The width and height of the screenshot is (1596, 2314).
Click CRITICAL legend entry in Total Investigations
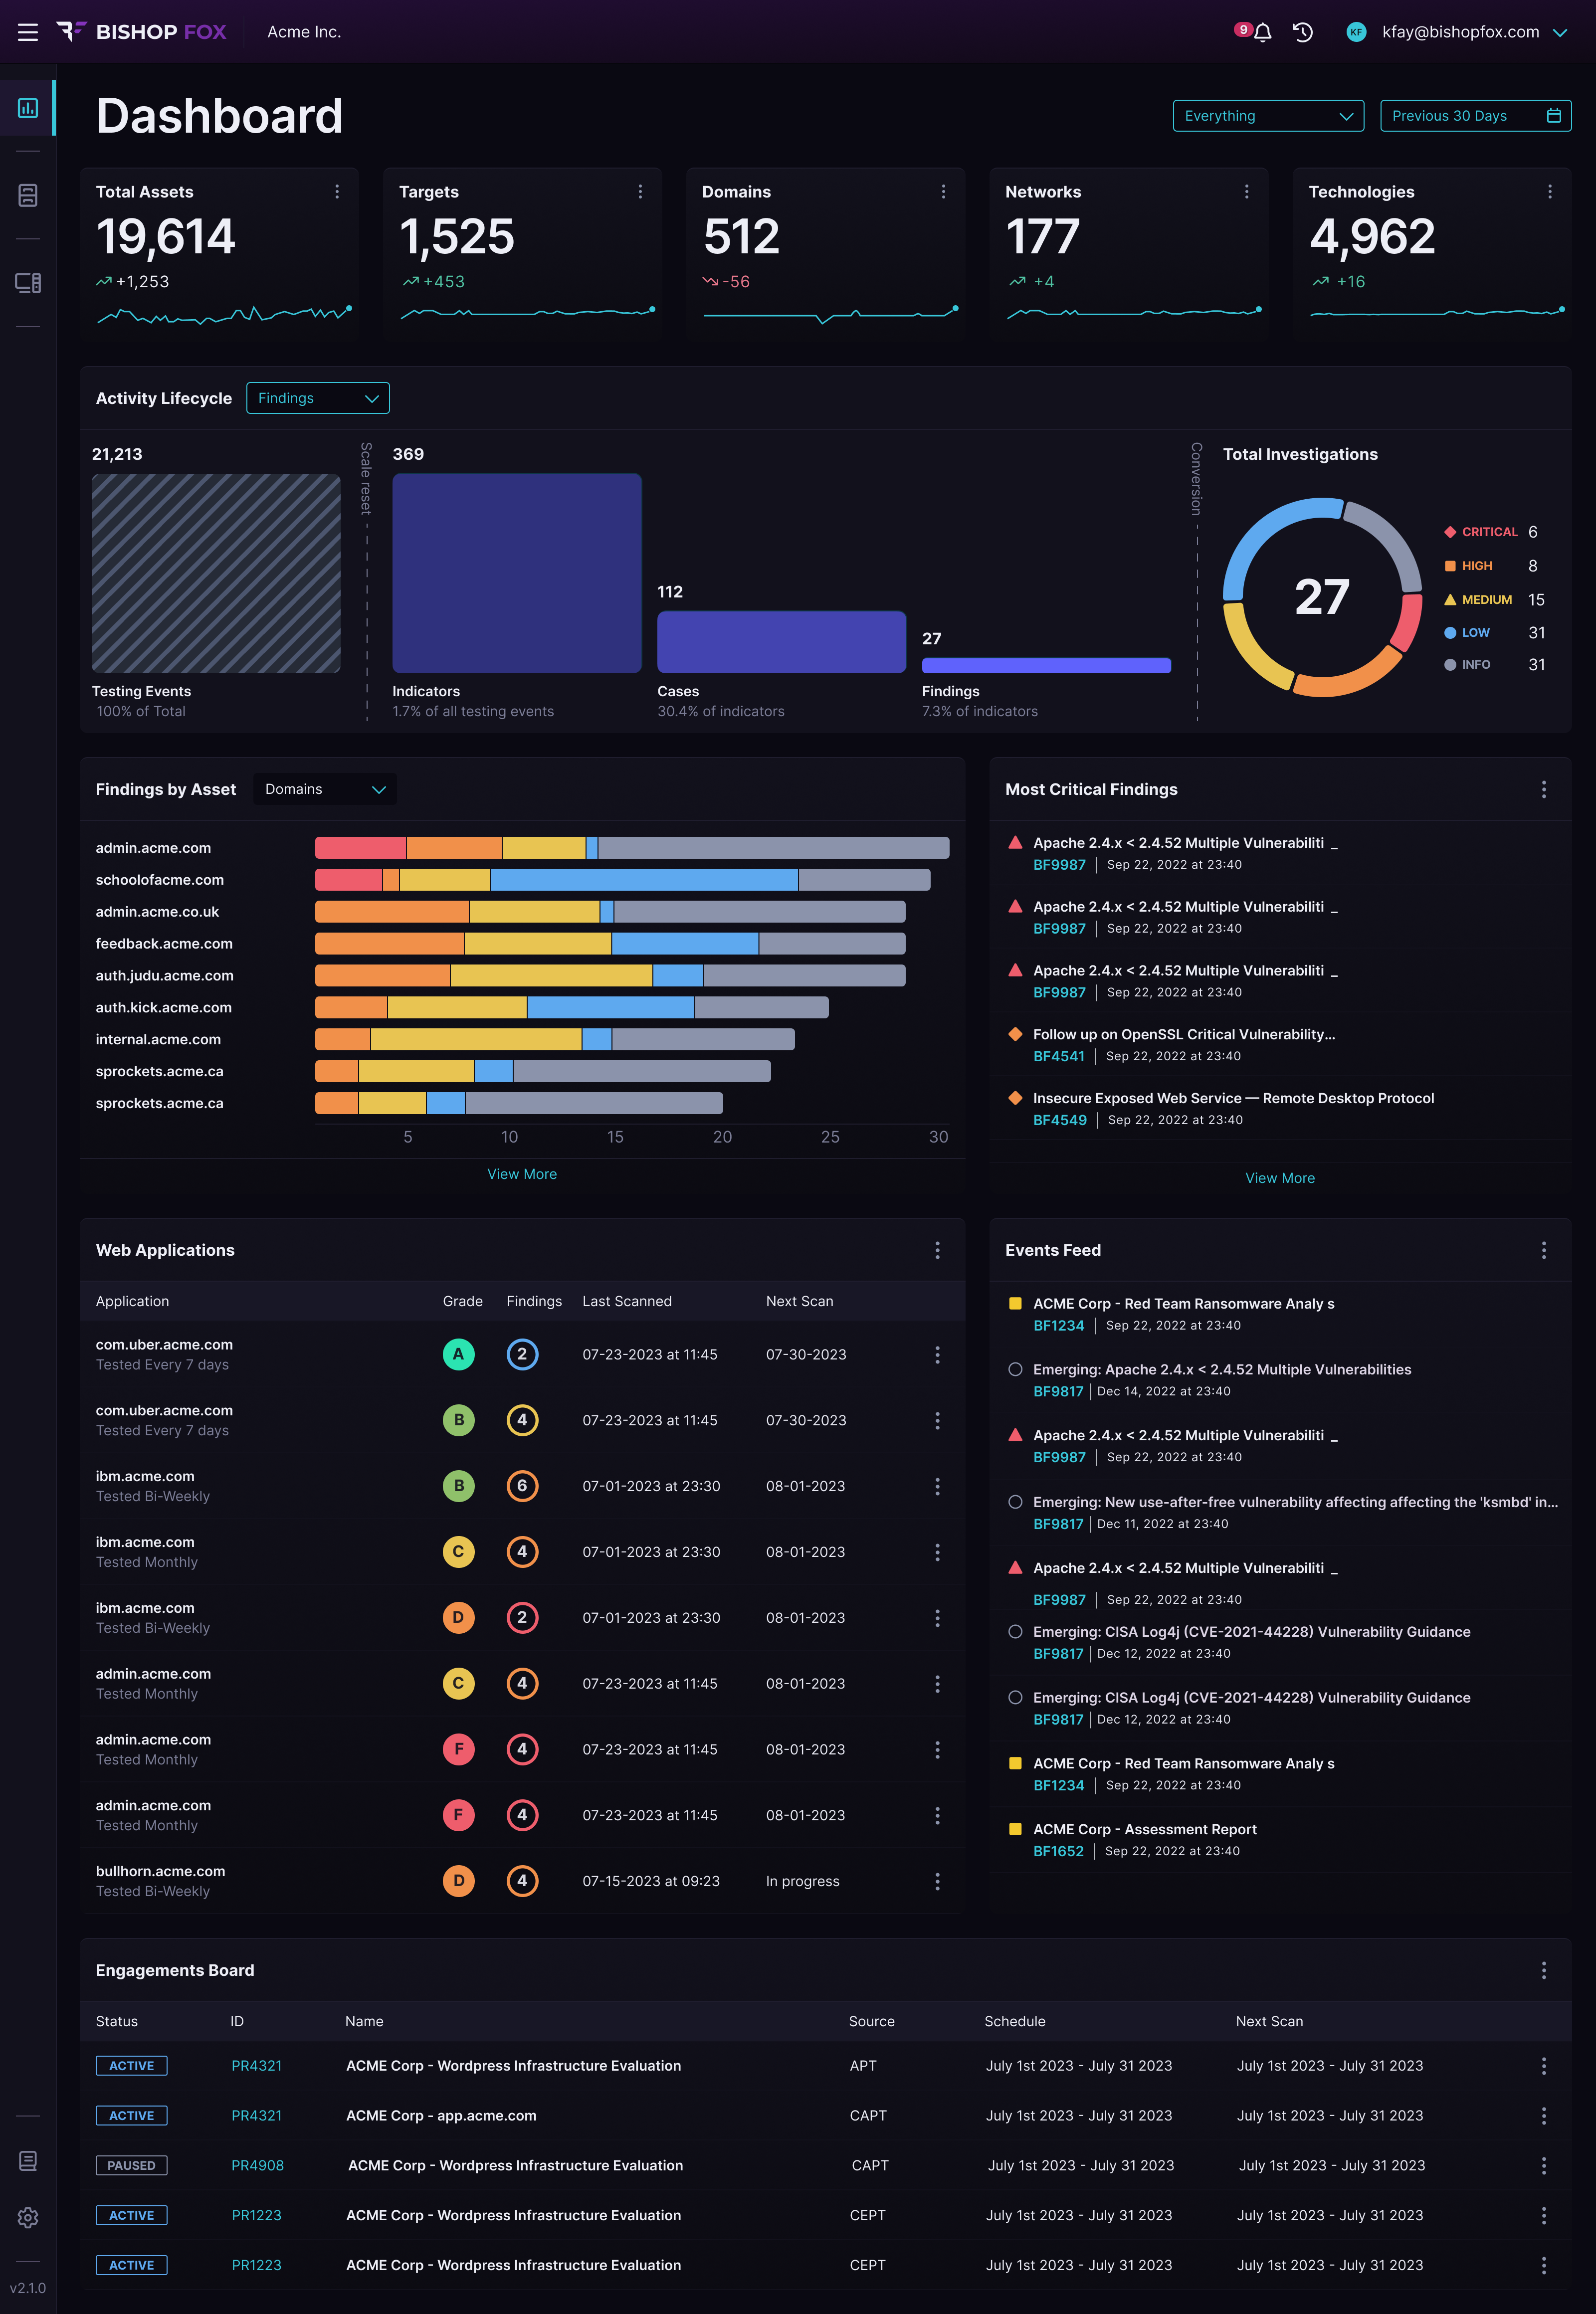point(1490,532)
